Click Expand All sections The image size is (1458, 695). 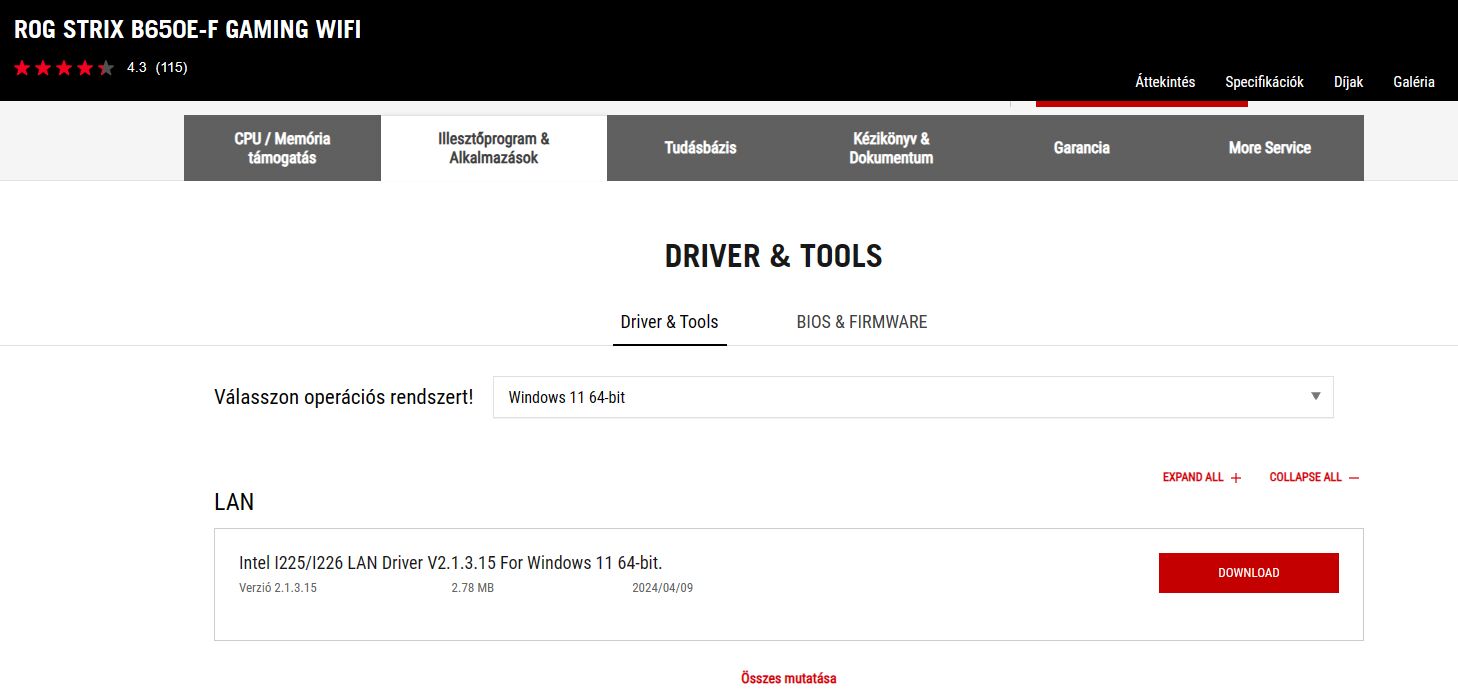pyautogui.click(x=1202, y=478)
